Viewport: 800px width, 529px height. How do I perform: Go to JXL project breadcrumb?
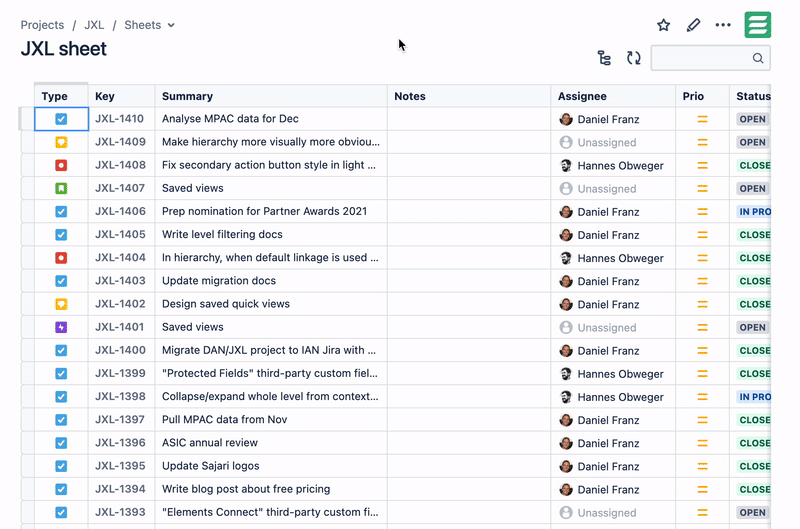coord(94,25)
